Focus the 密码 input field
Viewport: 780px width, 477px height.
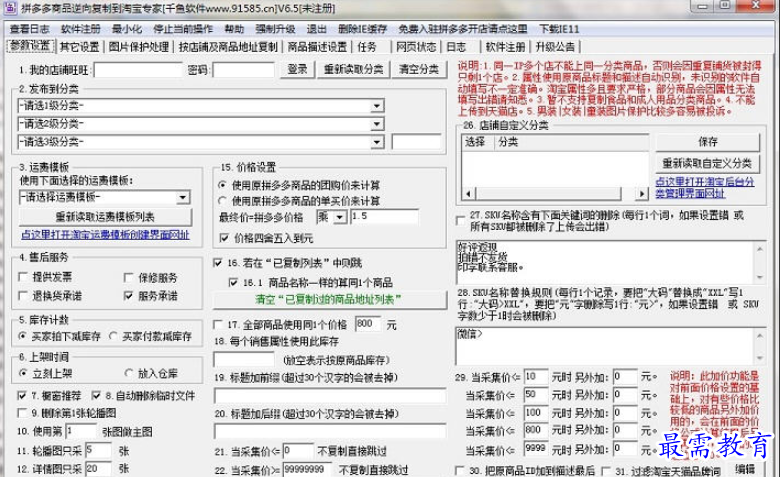(244, 70)
